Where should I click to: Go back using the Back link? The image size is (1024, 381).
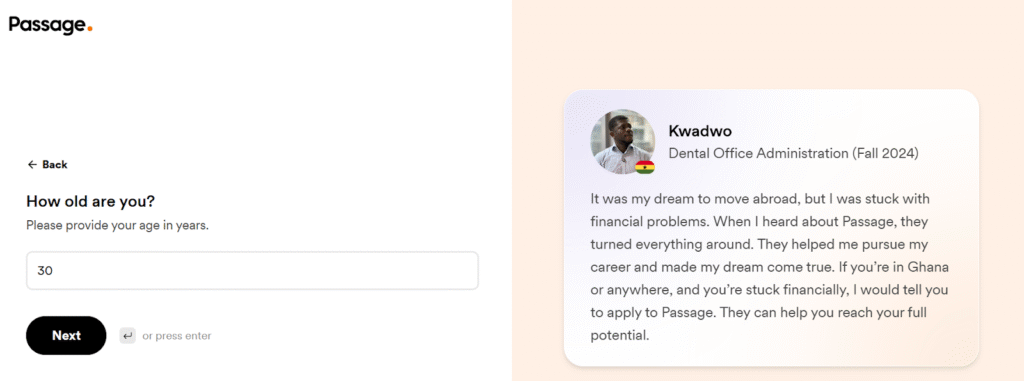coord(47,165)
